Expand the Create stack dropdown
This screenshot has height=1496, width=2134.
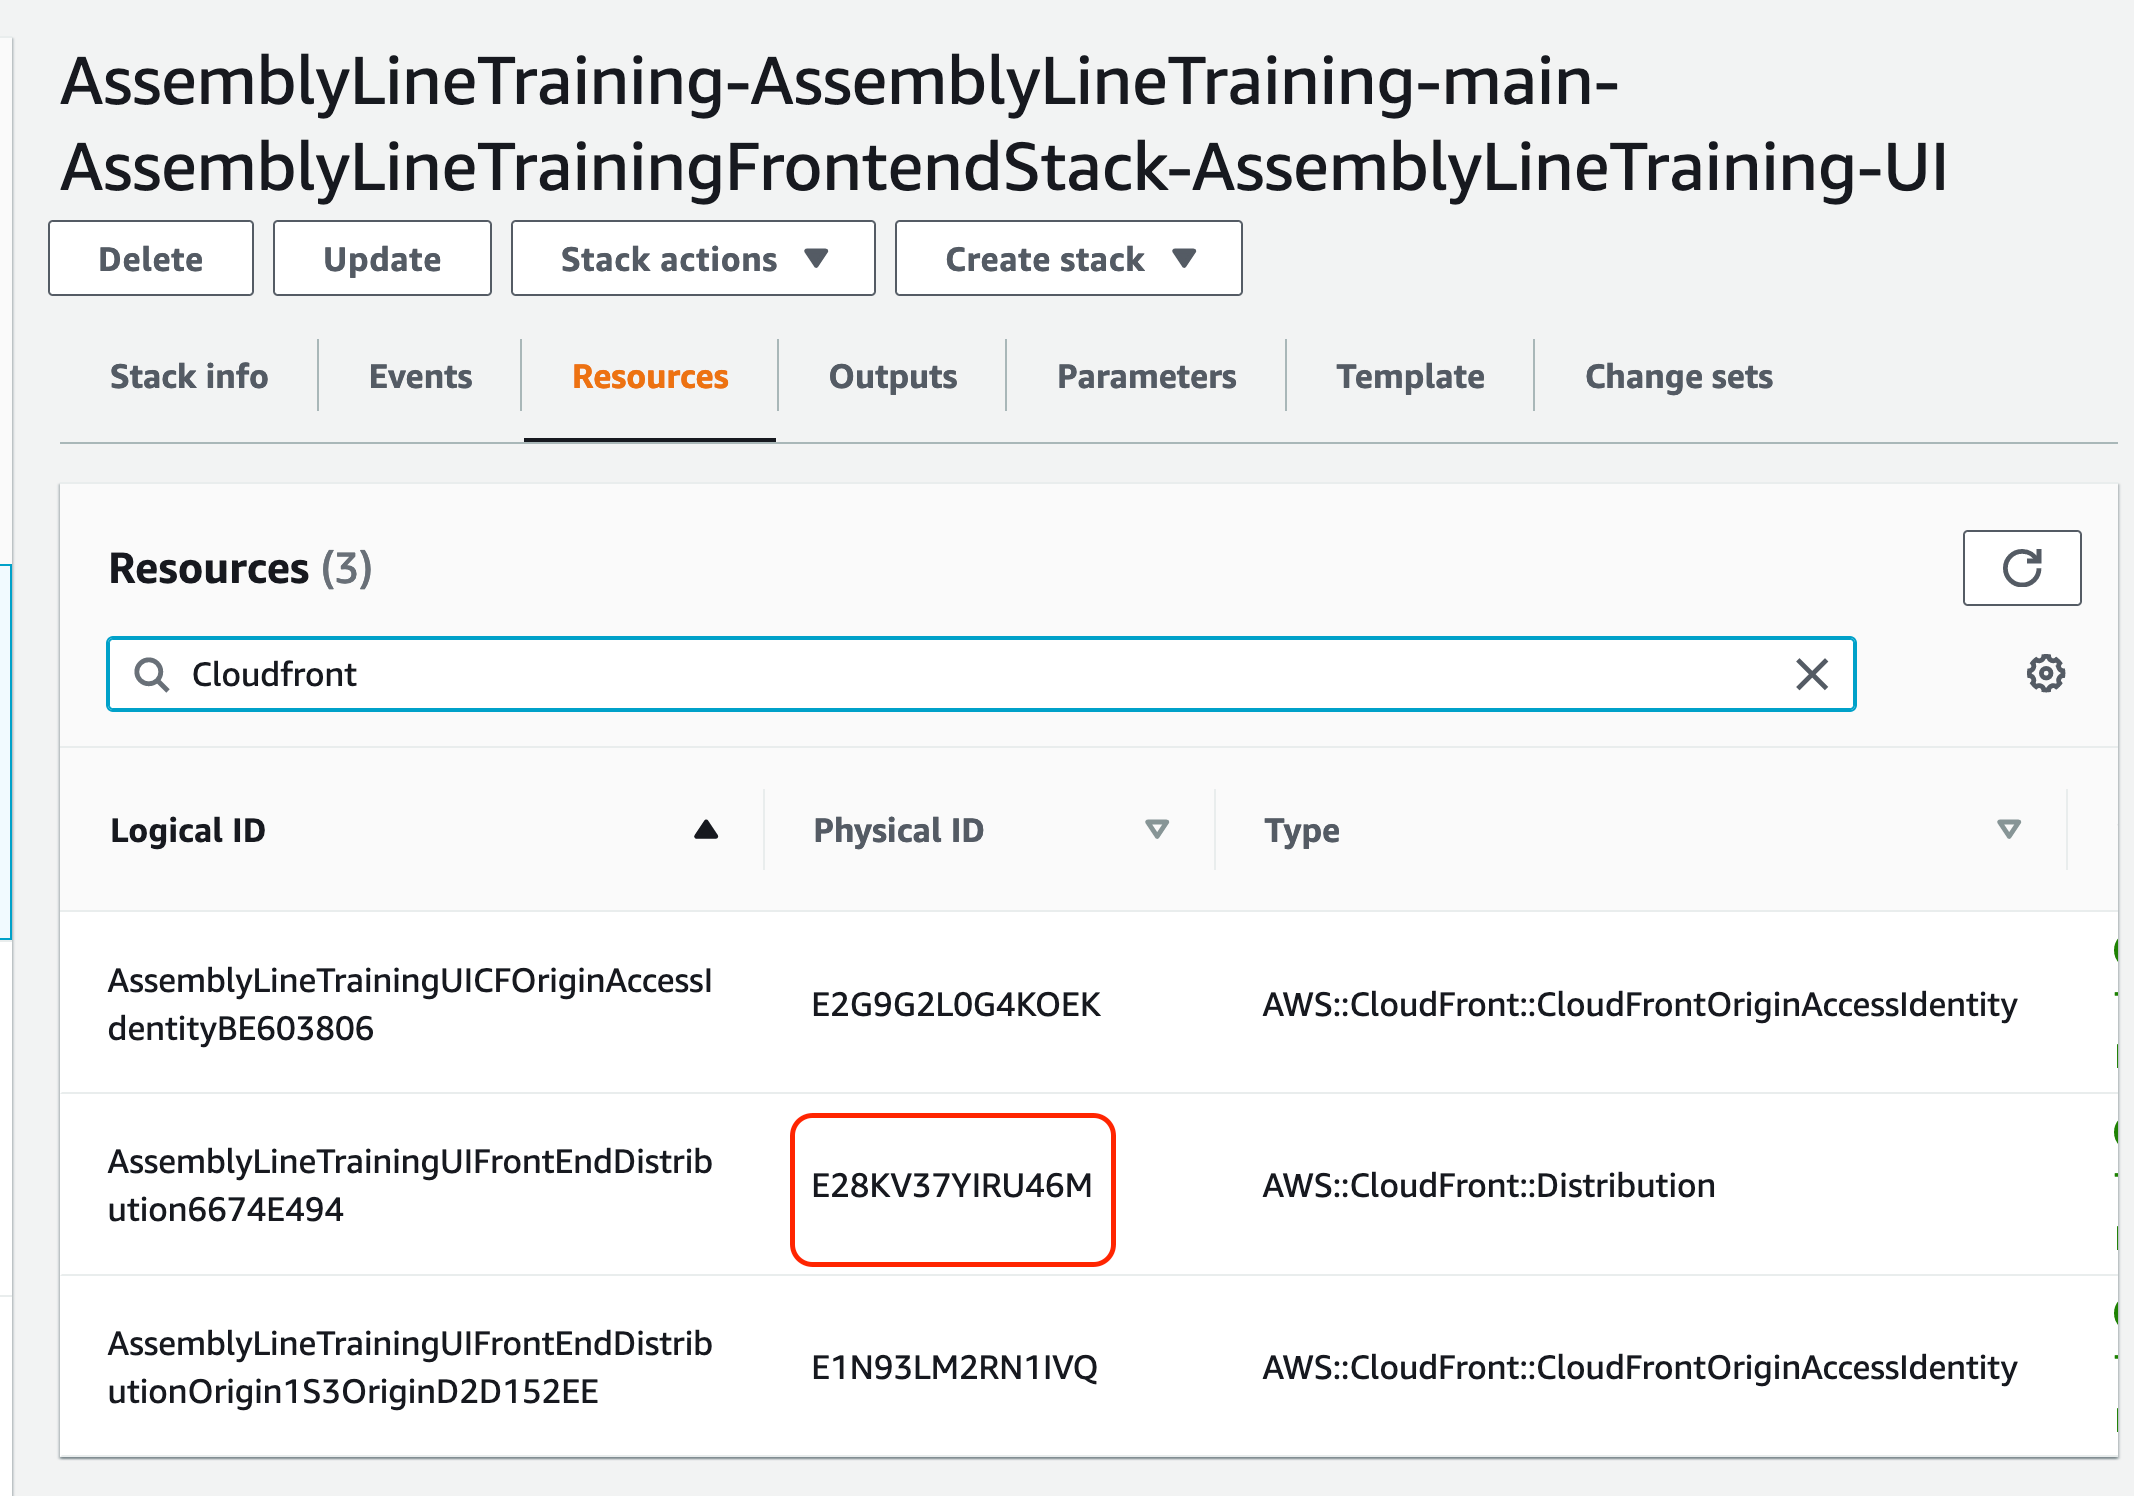click(1068, 259)
